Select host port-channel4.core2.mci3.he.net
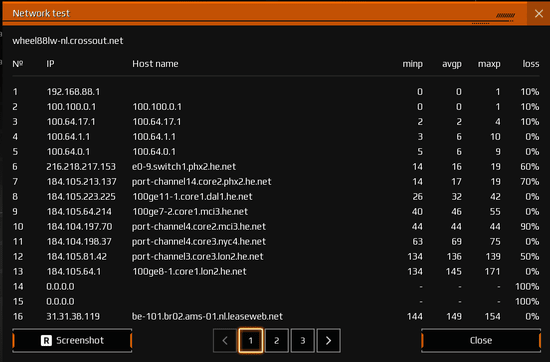550x362 pixels. tap(199, 227)
